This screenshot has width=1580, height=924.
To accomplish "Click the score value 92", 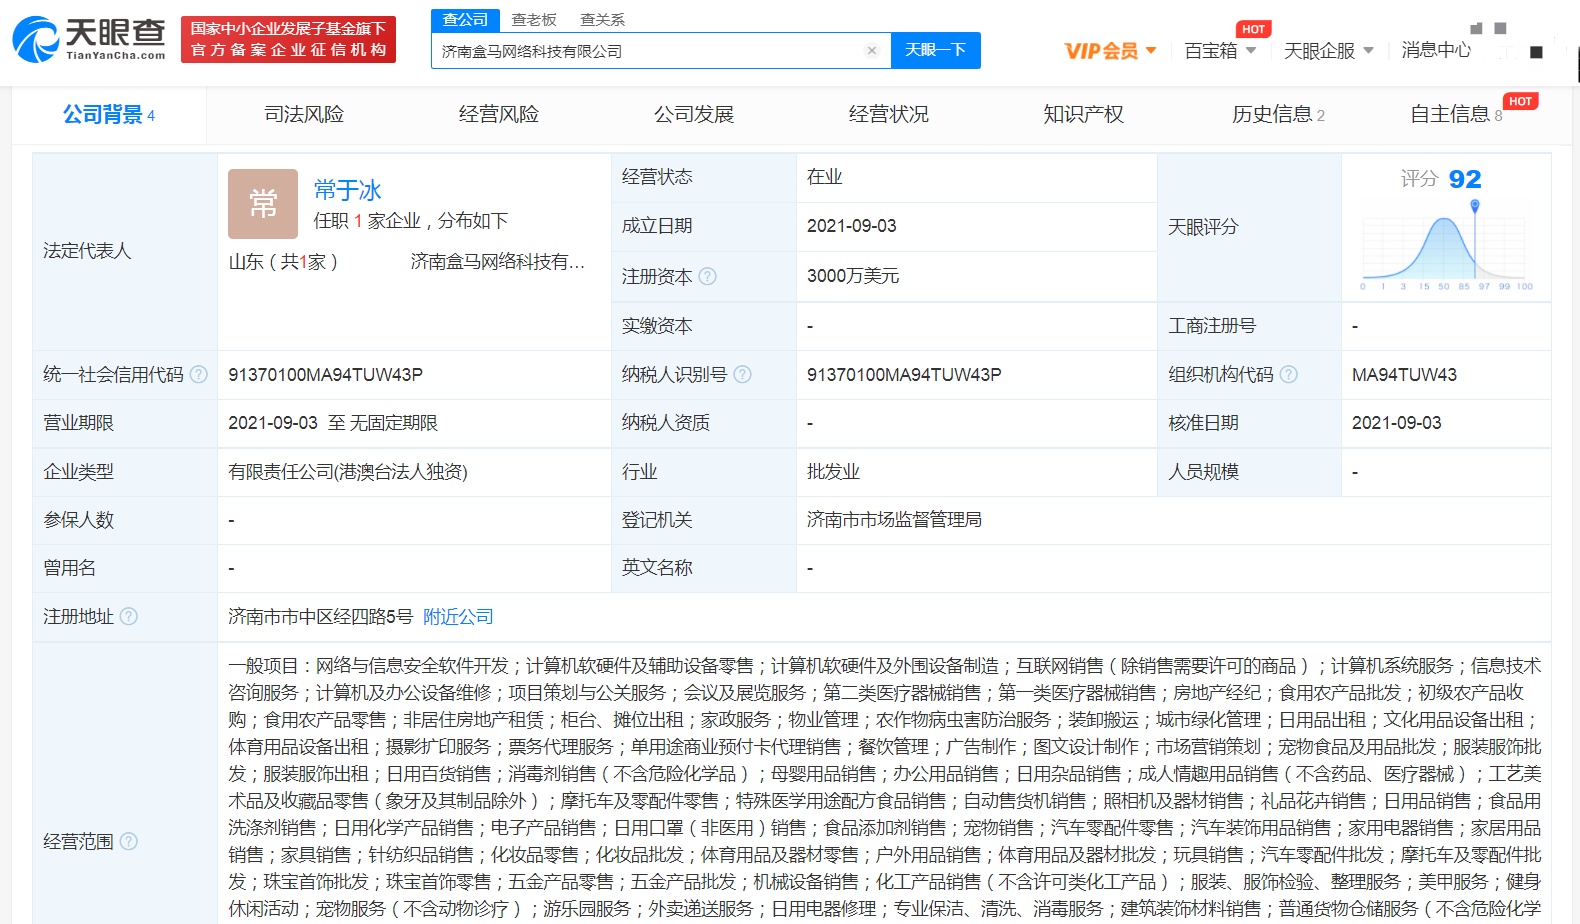I will click(x=1465, y=179).
